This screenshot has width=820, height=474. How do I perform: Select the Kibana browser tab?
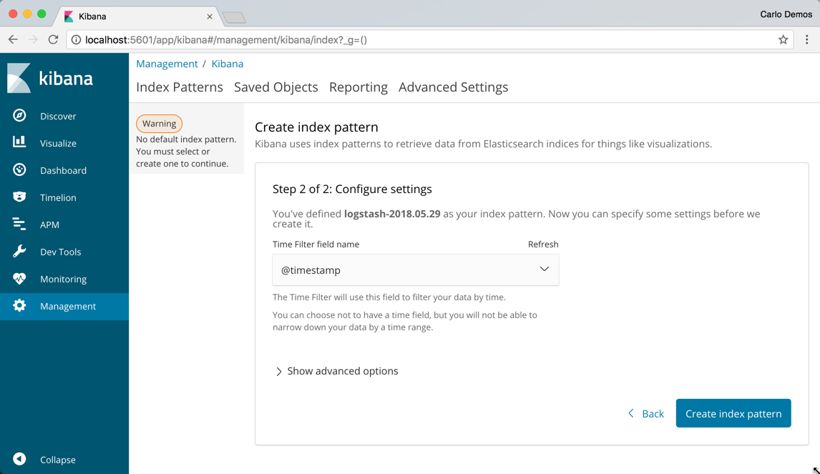(139, 17)
